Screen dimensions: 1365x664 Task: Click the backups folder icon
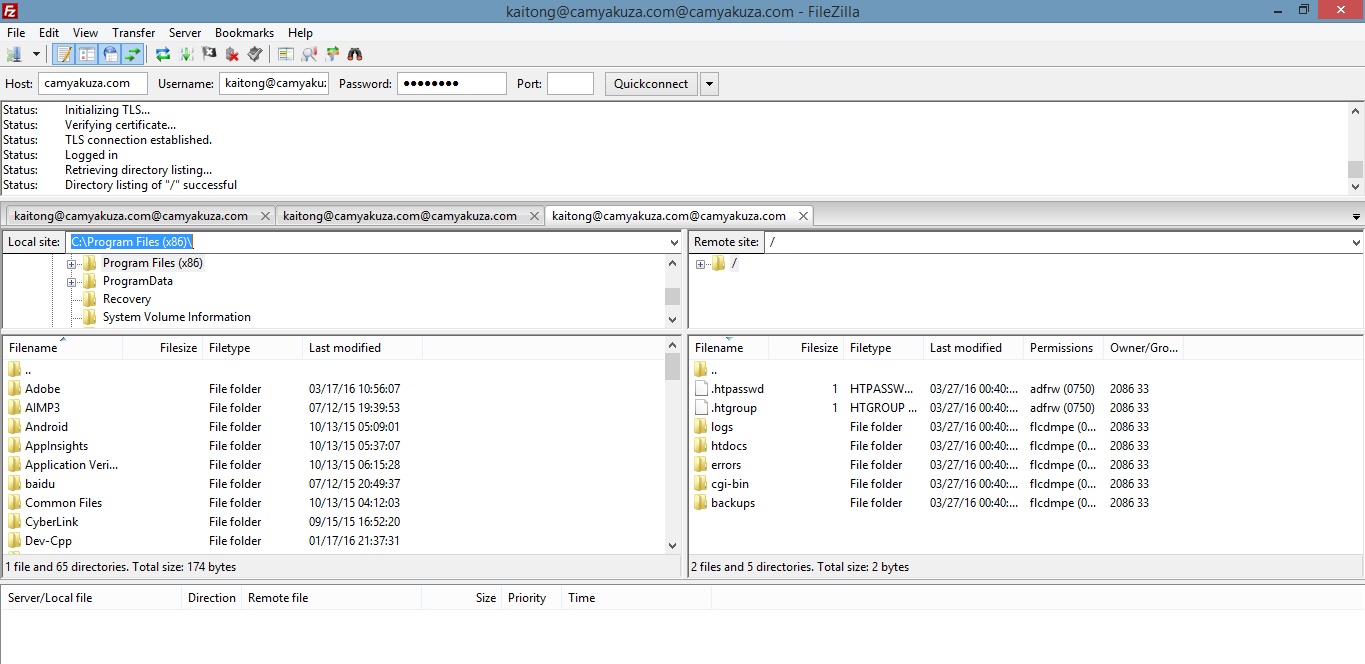(700, 503)
